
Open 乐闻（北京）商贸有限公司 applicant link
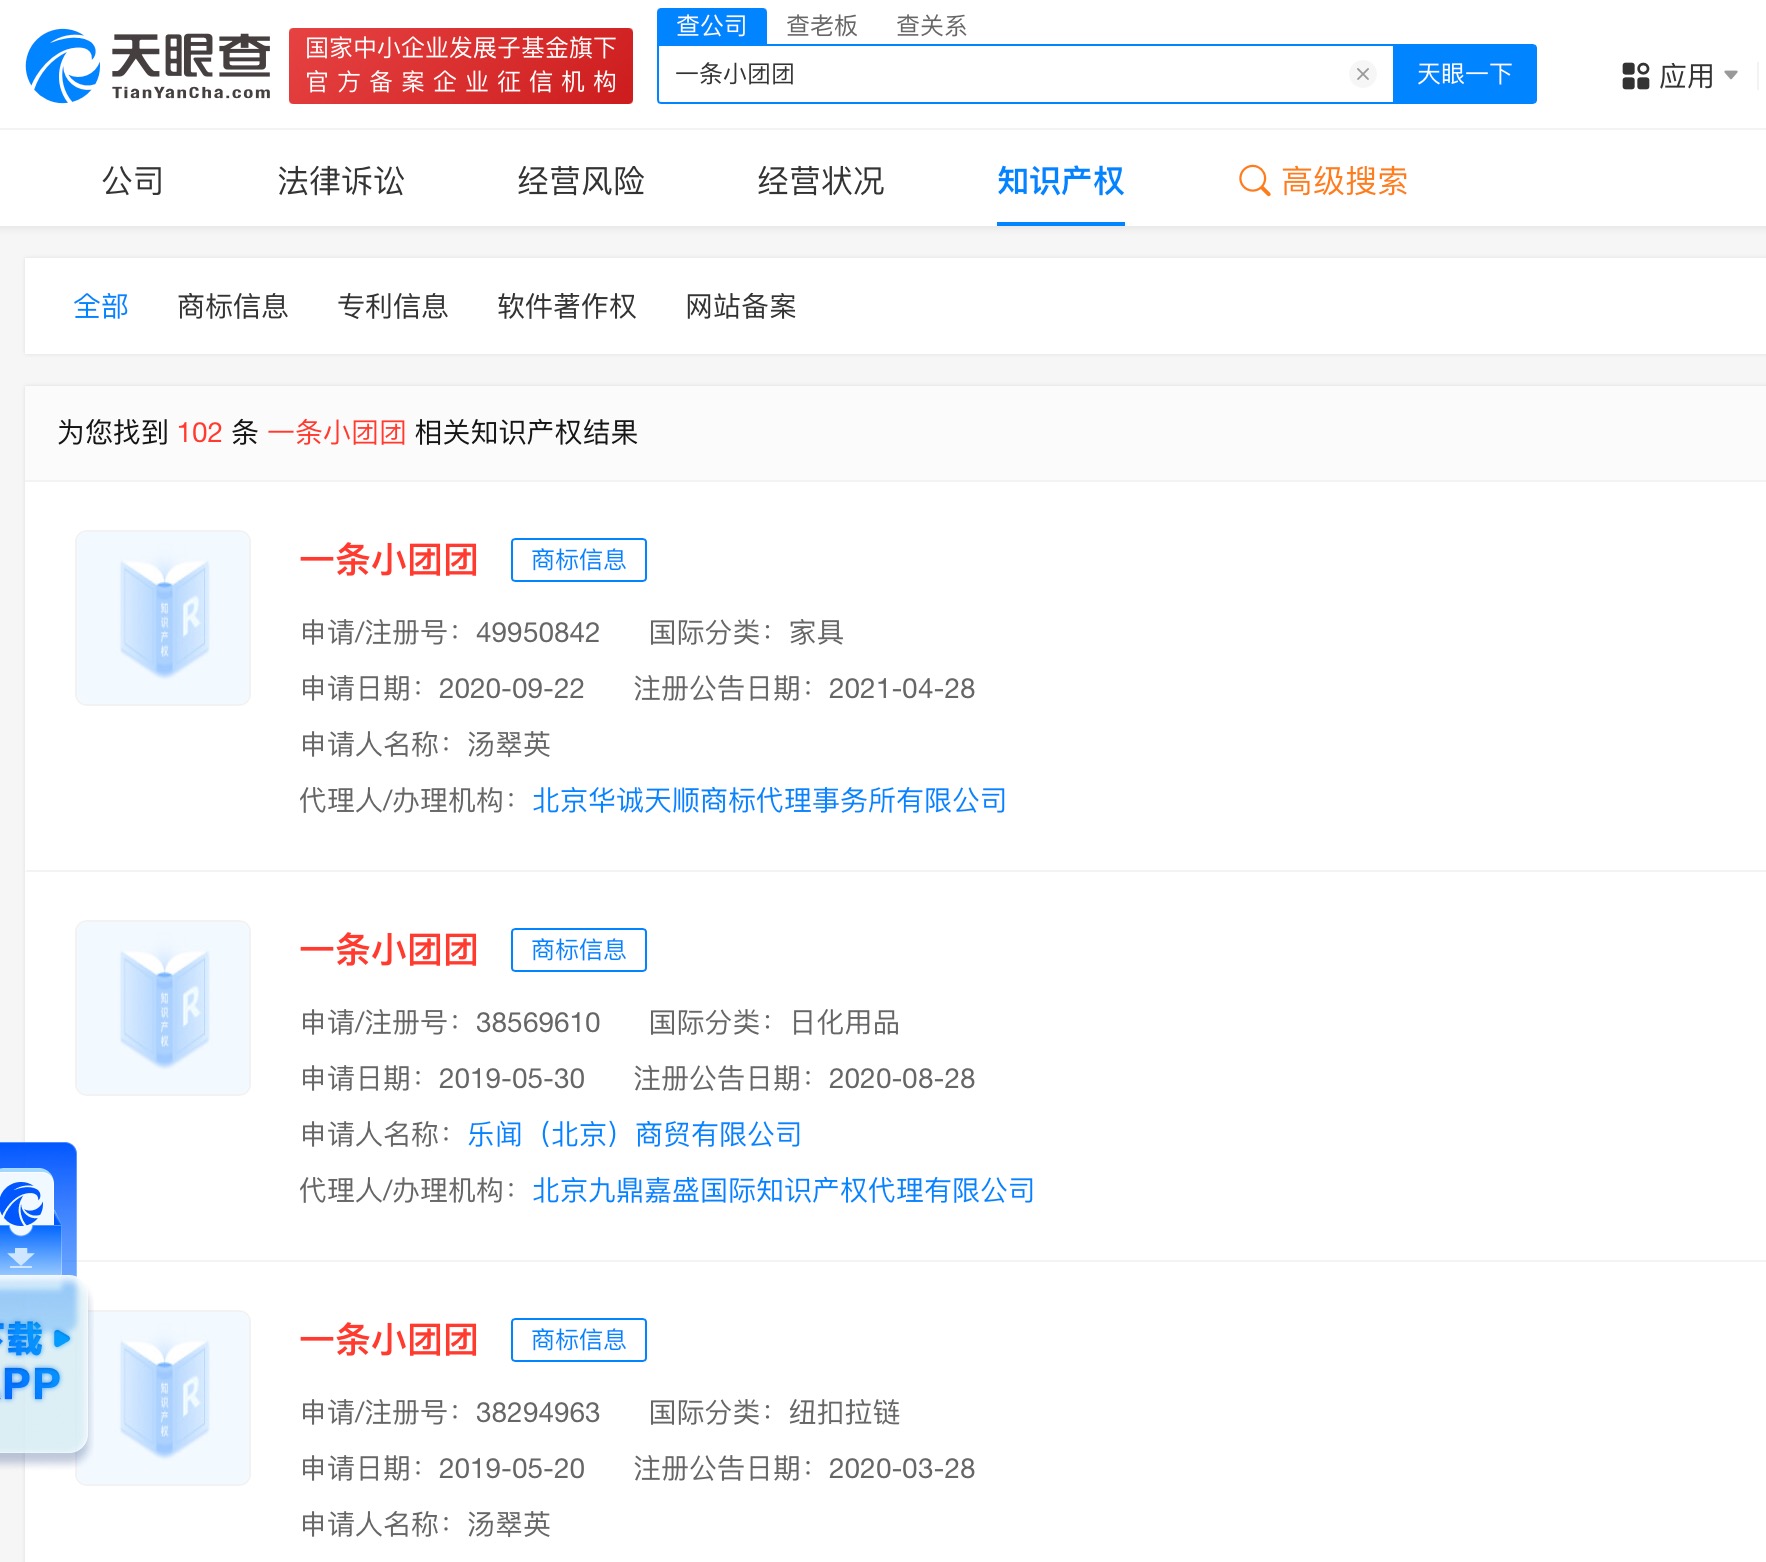(x=634, y=1134)
